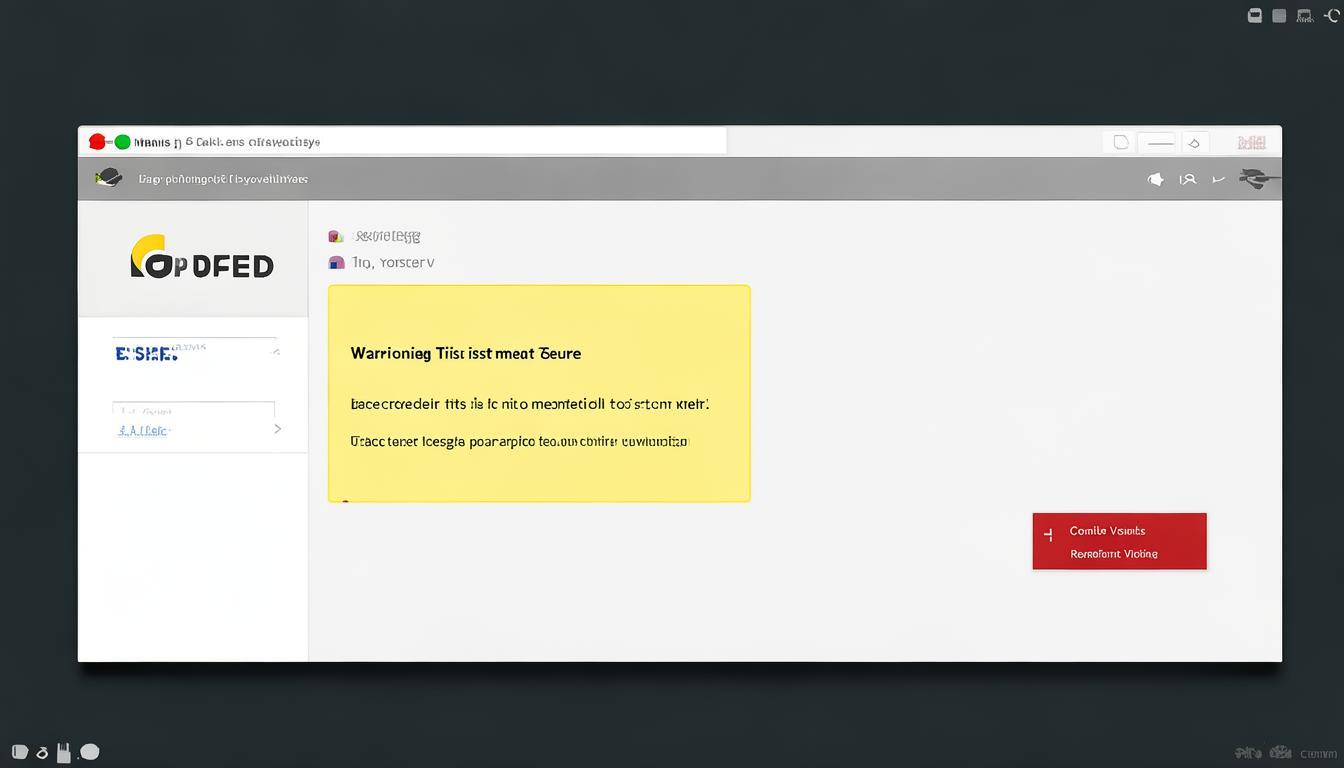Click the colorful cube icon above yellow warning
1344x768 pixels.
[336, 237]
